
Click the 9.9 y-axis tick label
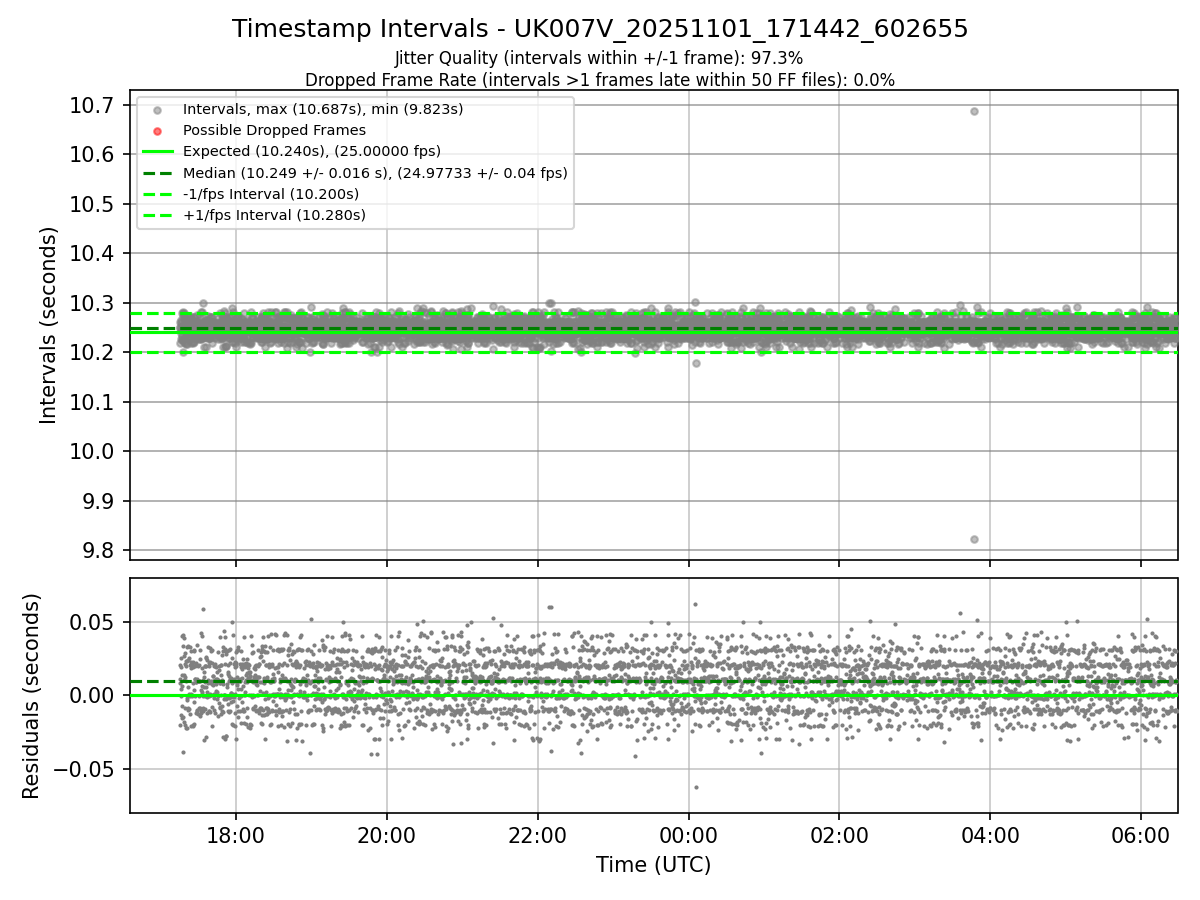pos(98,501)
